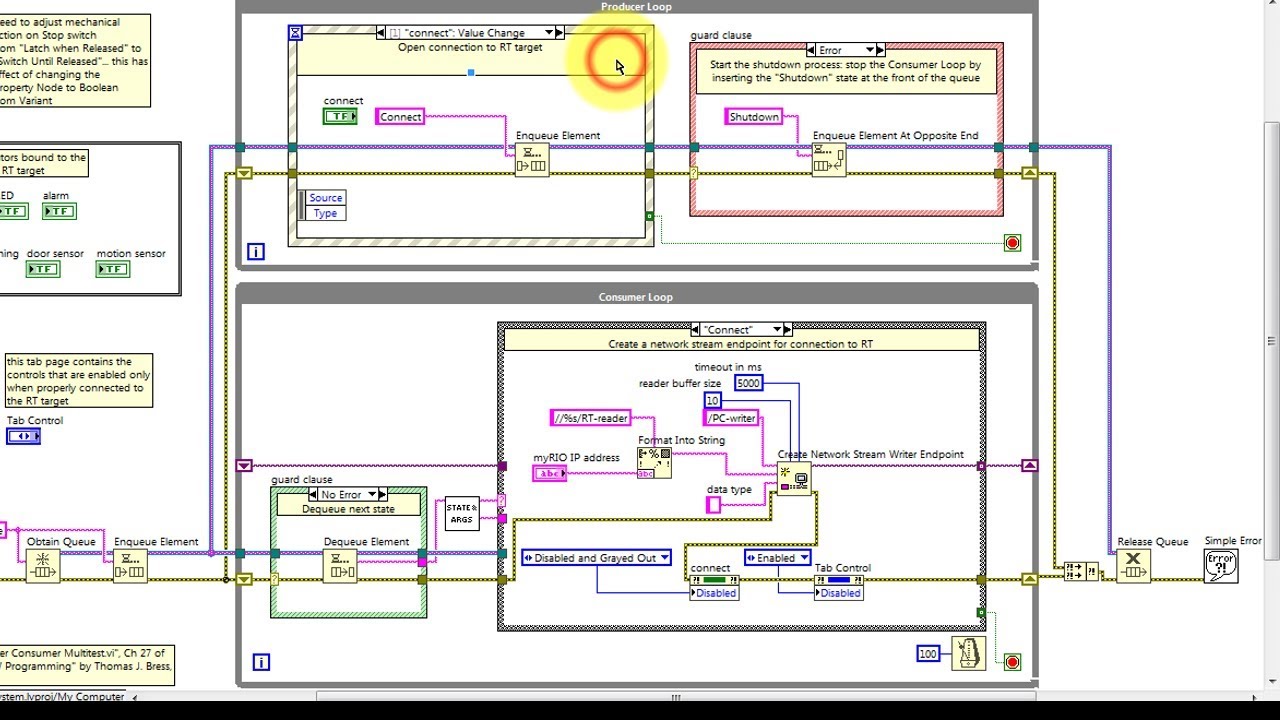Click the horizontal scrollbar right arrow
This screenshot has height=720, width=1280.
pyautogui.click(x=1257, y=697)
